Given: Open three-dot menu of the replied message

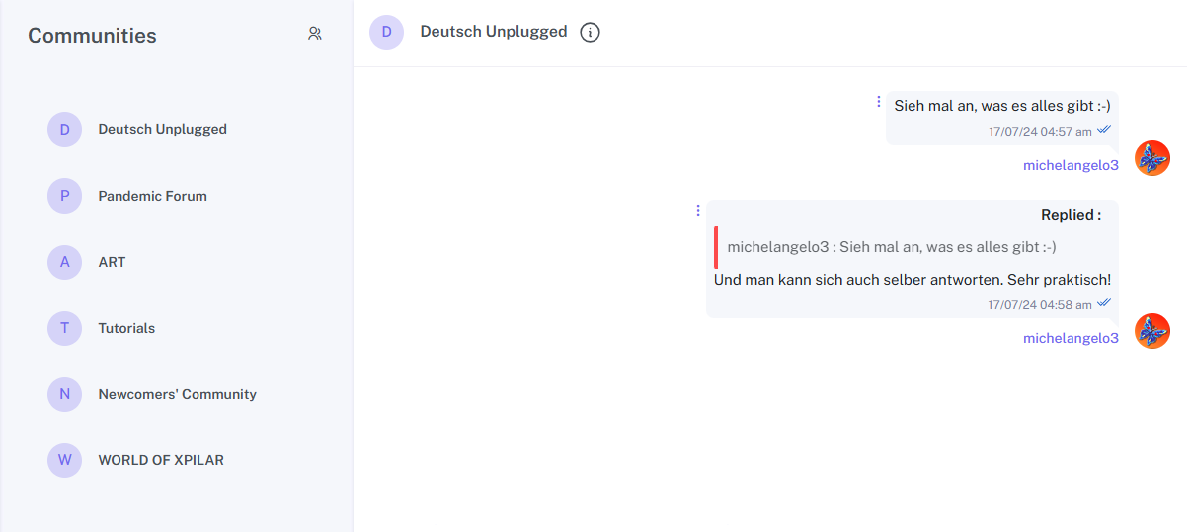Looking at the screenshot, I should click(698, 211).
